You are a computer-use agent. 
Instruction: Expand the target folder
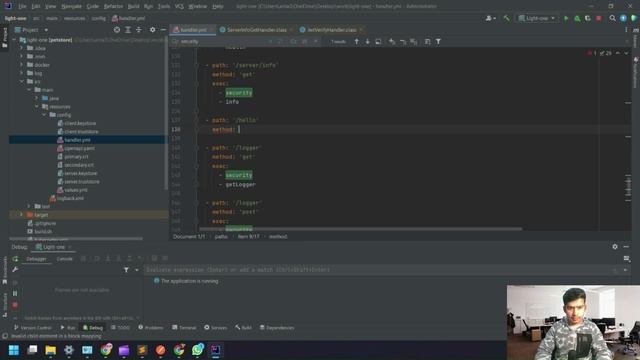[22, 215]
